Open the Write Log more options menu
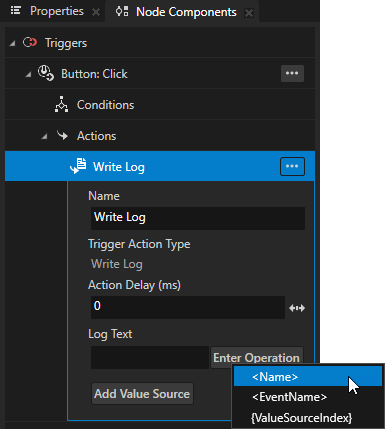 (x=292, y=166)
